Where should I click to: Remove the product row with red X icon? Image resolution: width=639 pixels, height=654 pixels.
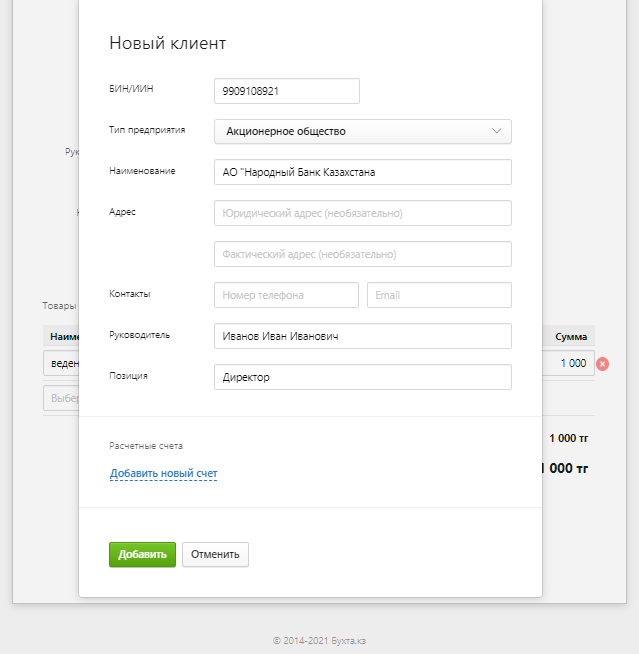[x=602, y=364]
